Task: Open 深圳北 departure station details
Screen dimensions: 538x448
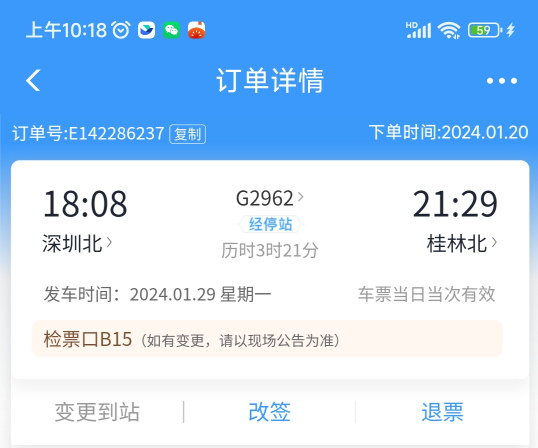Action: [x=77, y=243]
